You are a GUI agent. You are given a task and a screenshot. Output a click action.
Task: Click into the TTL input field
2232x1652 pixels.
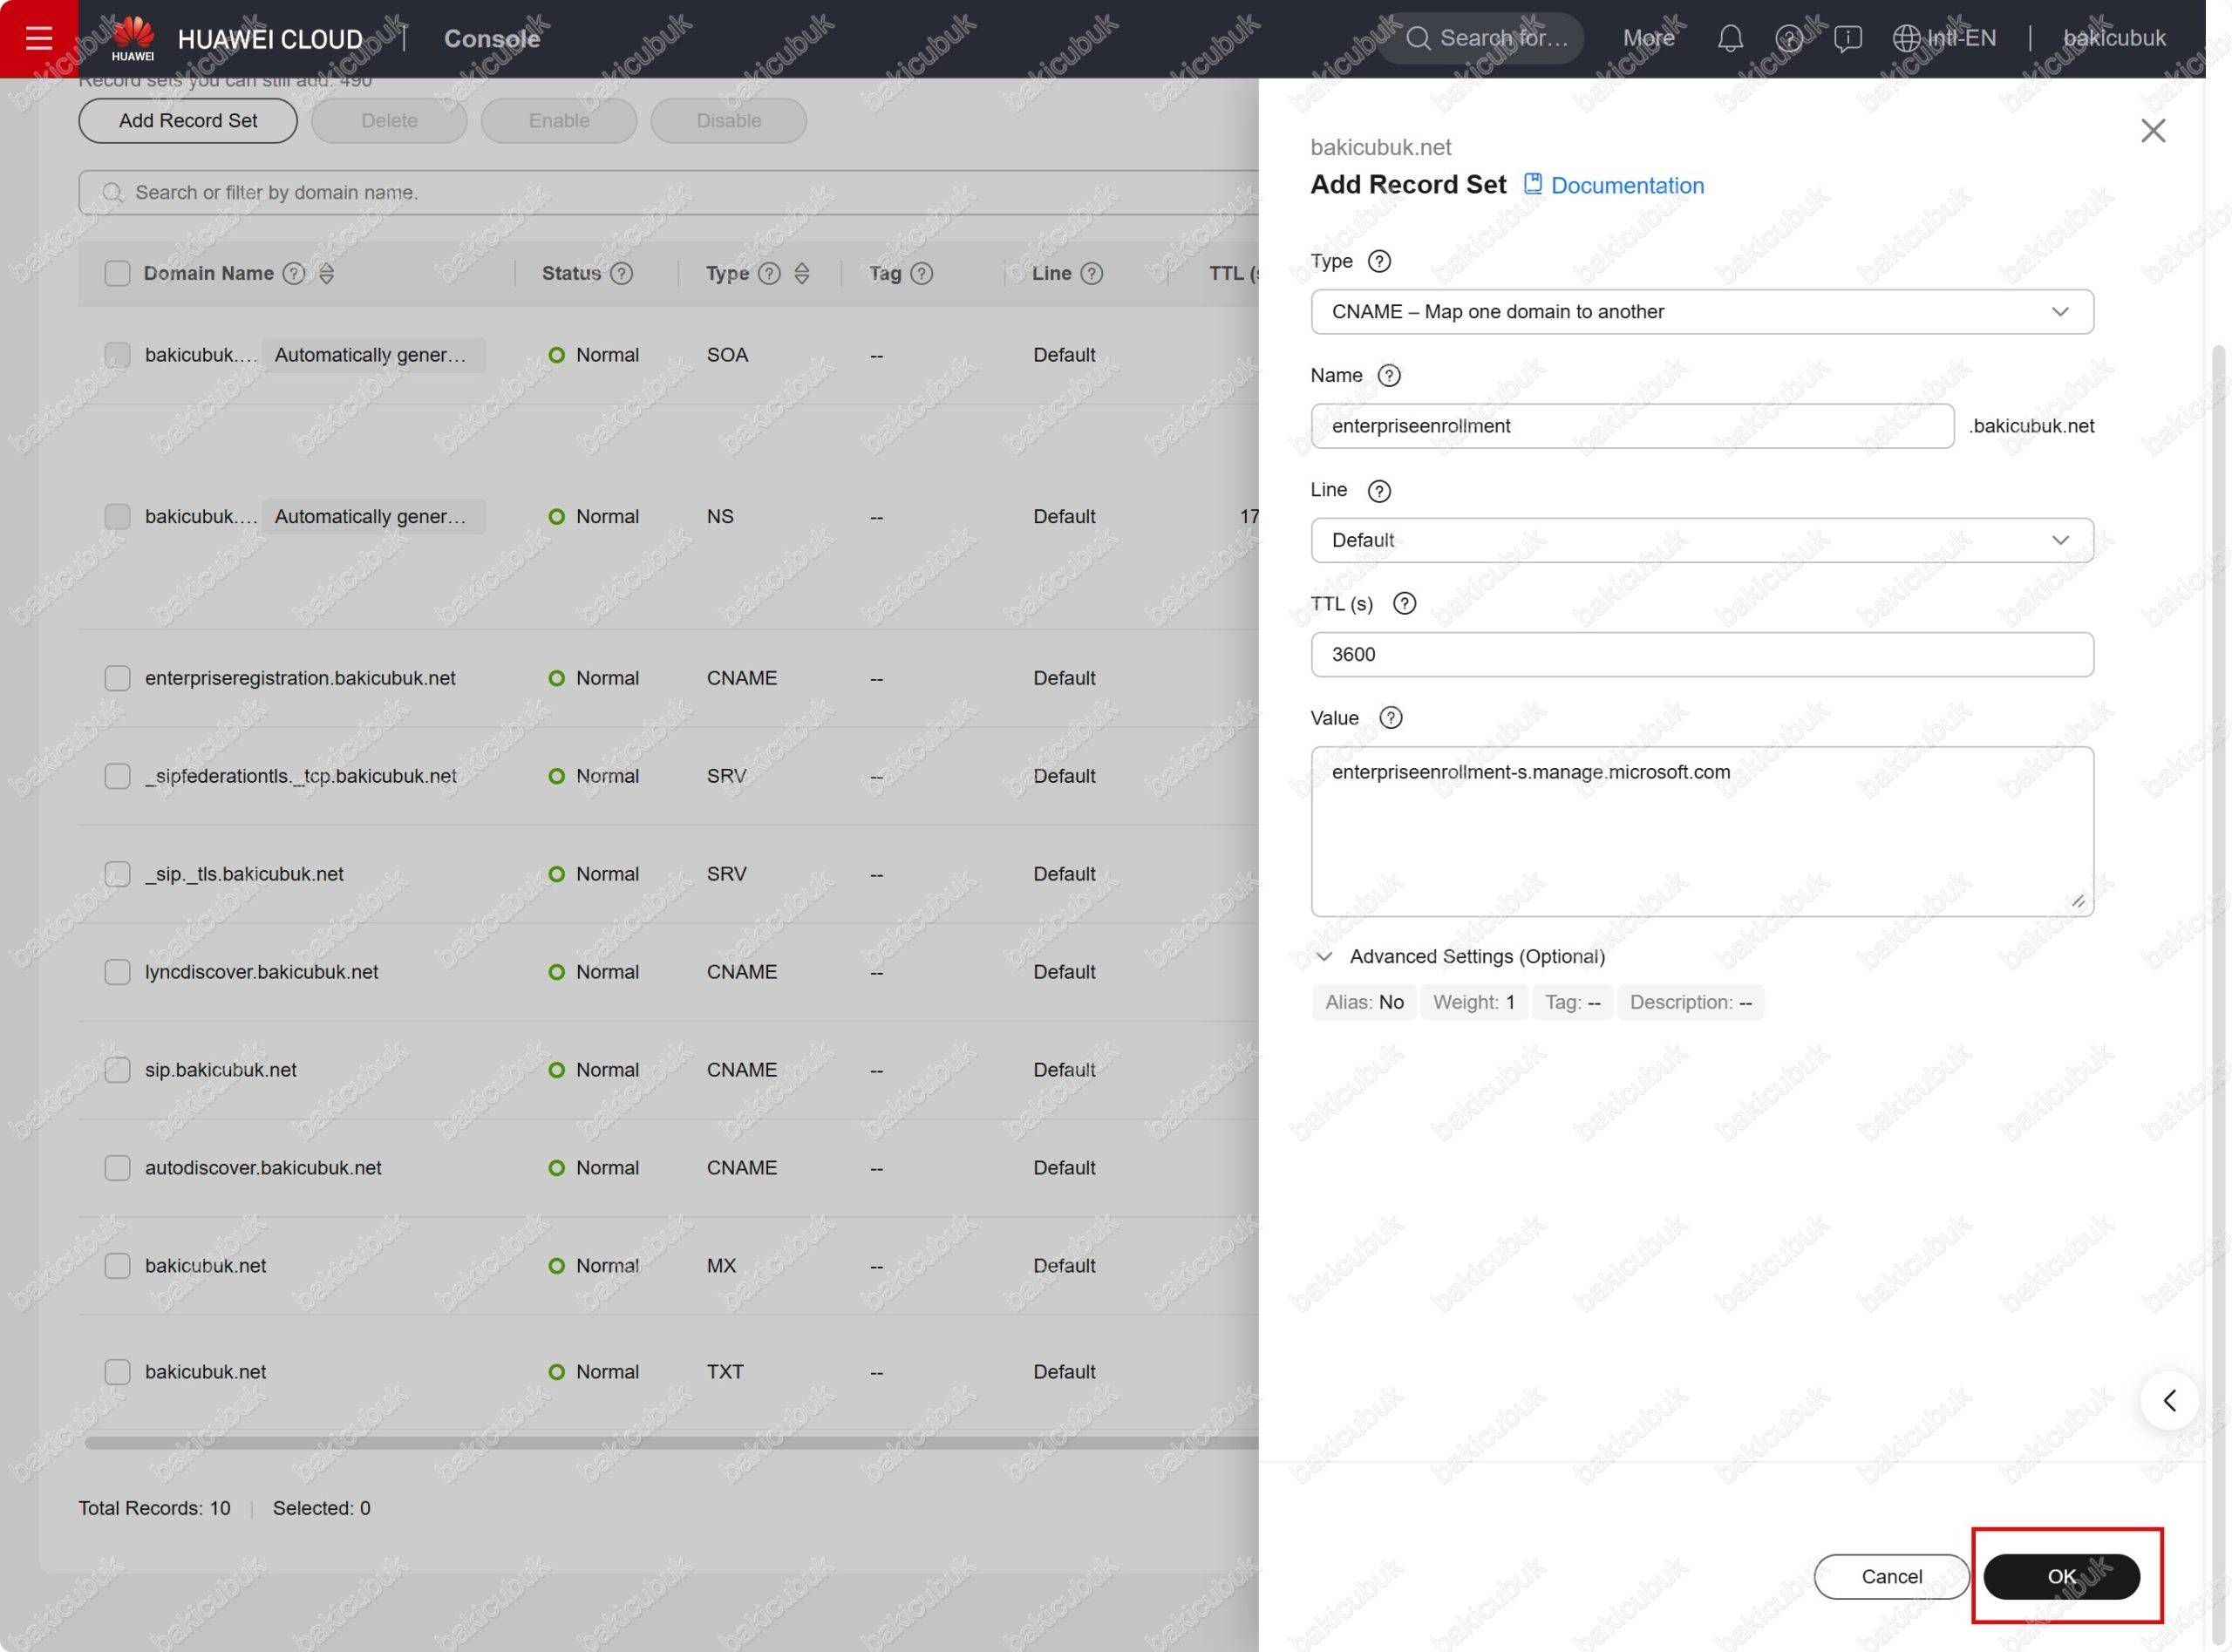[1701, 654]
